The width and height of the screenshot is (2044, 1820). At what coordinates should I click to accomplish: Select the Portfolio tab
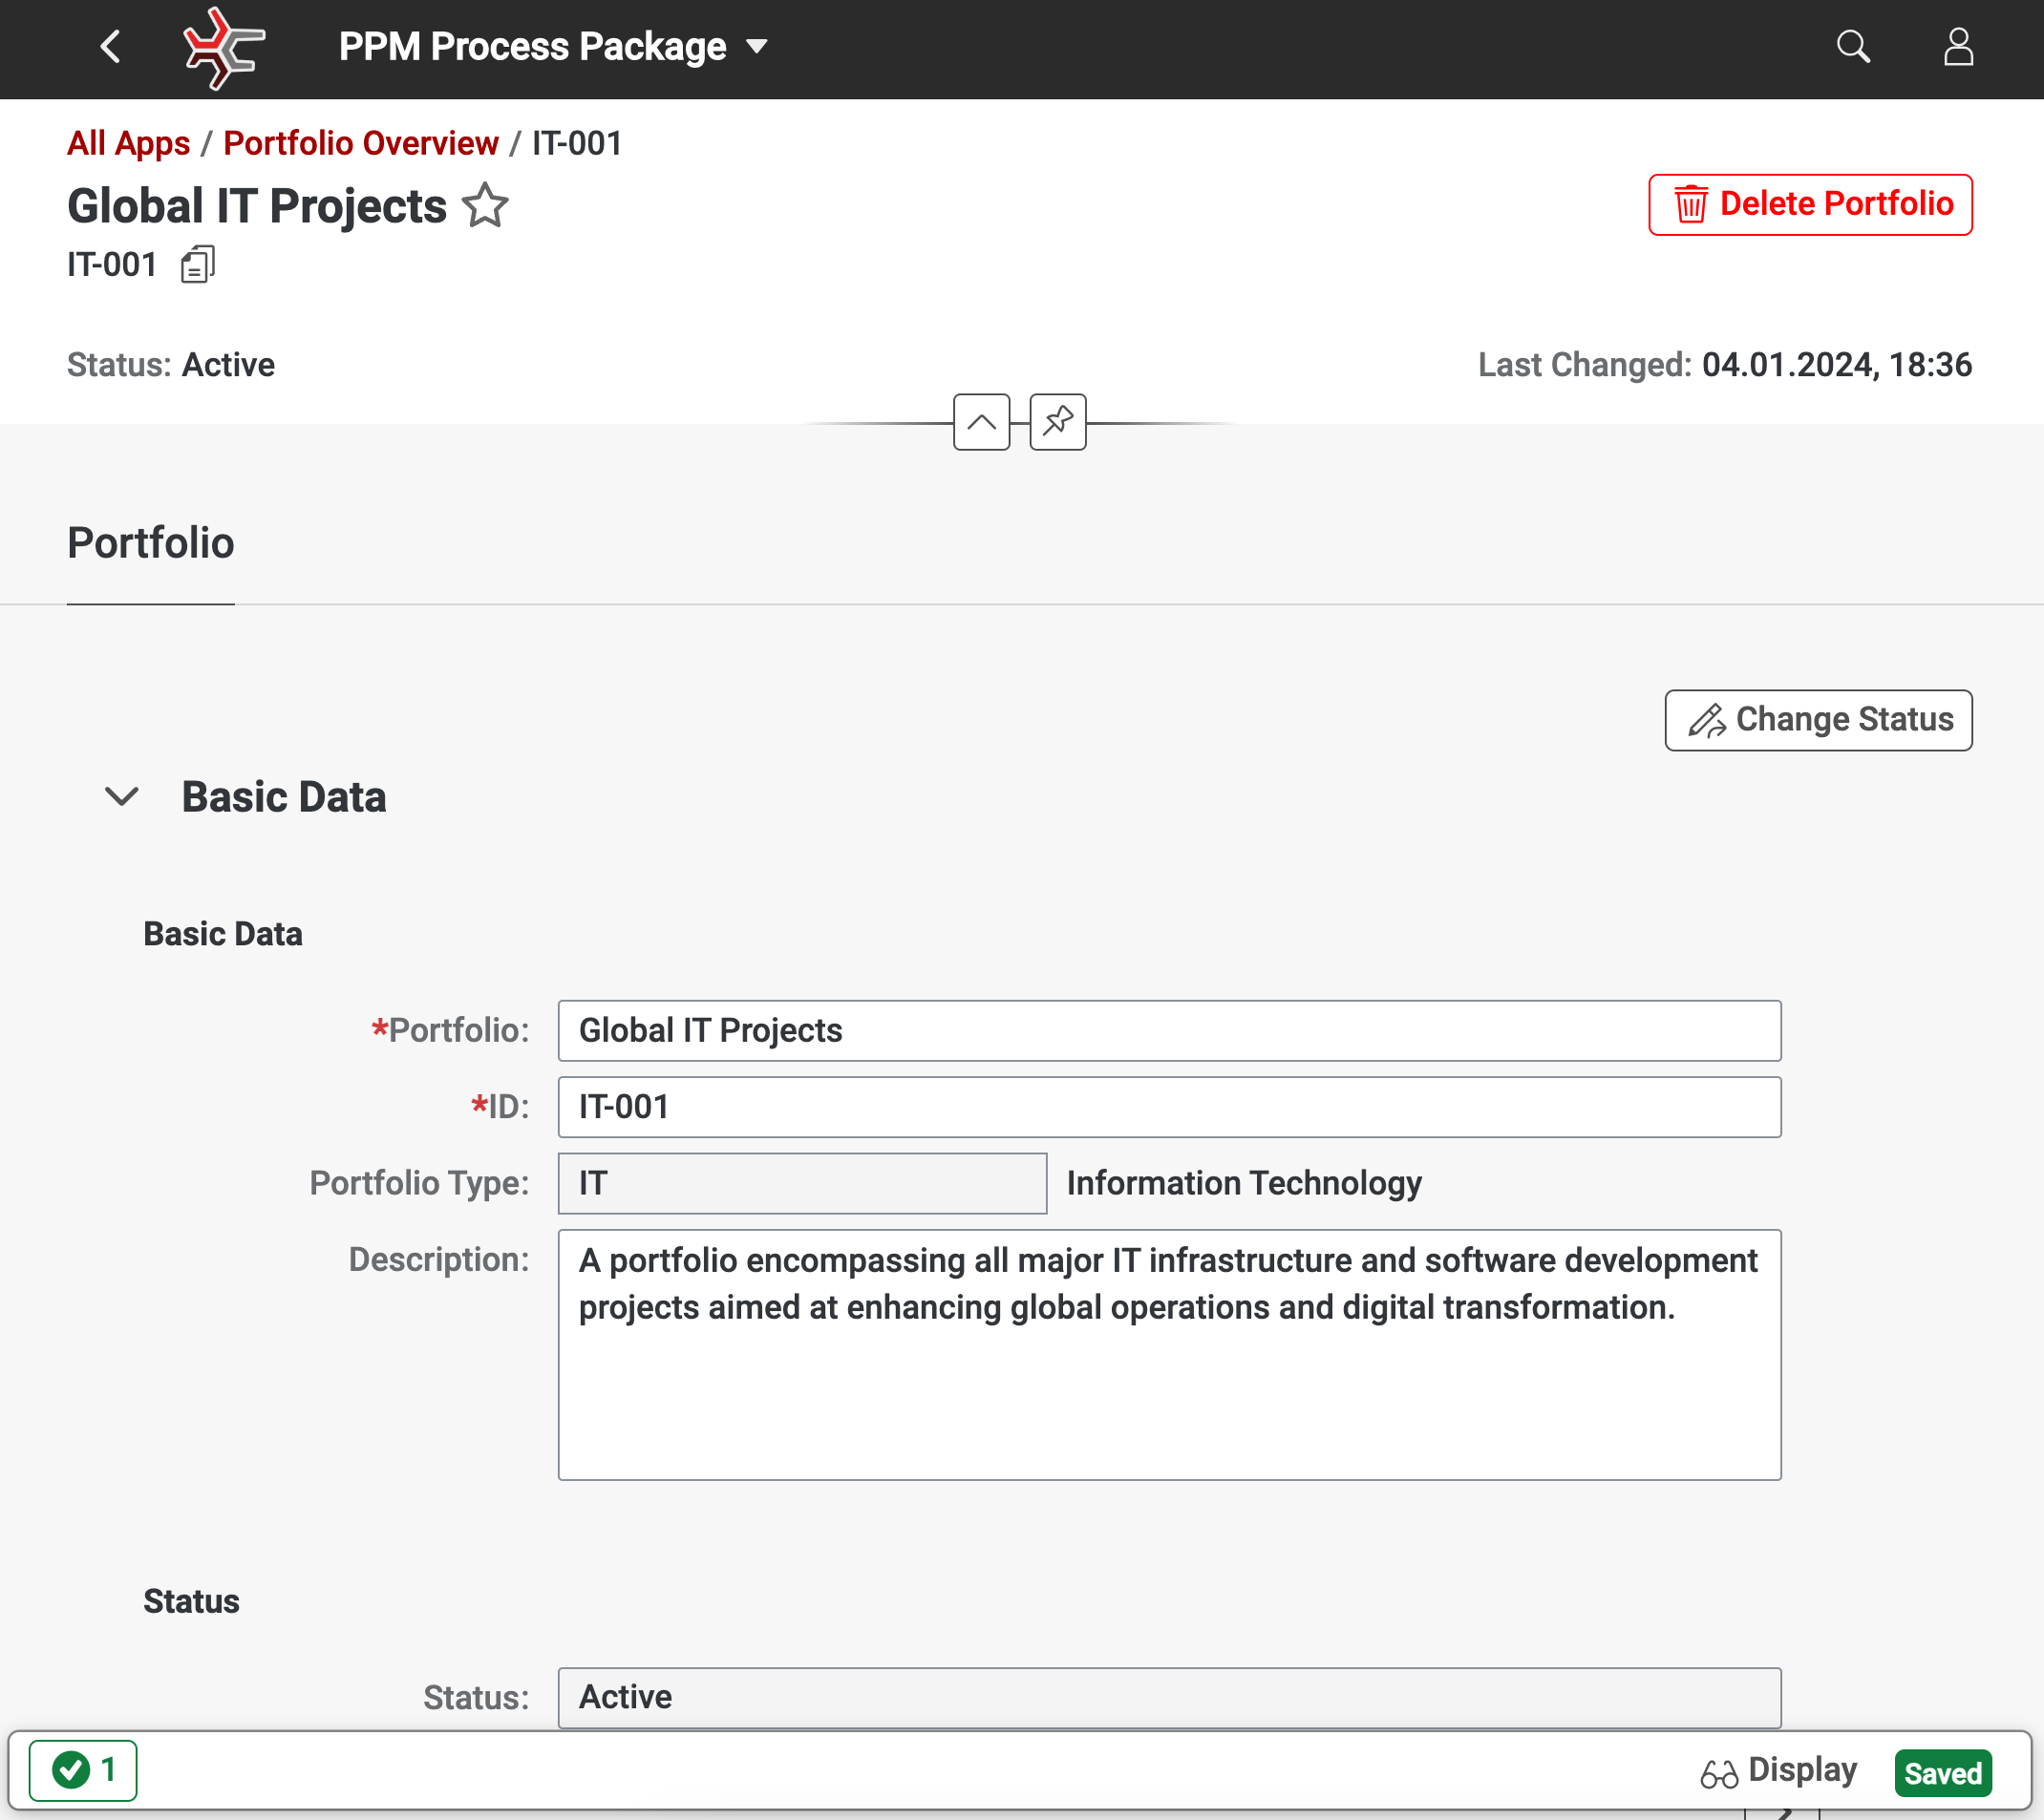pyautogui.click(x=150, y=543)
